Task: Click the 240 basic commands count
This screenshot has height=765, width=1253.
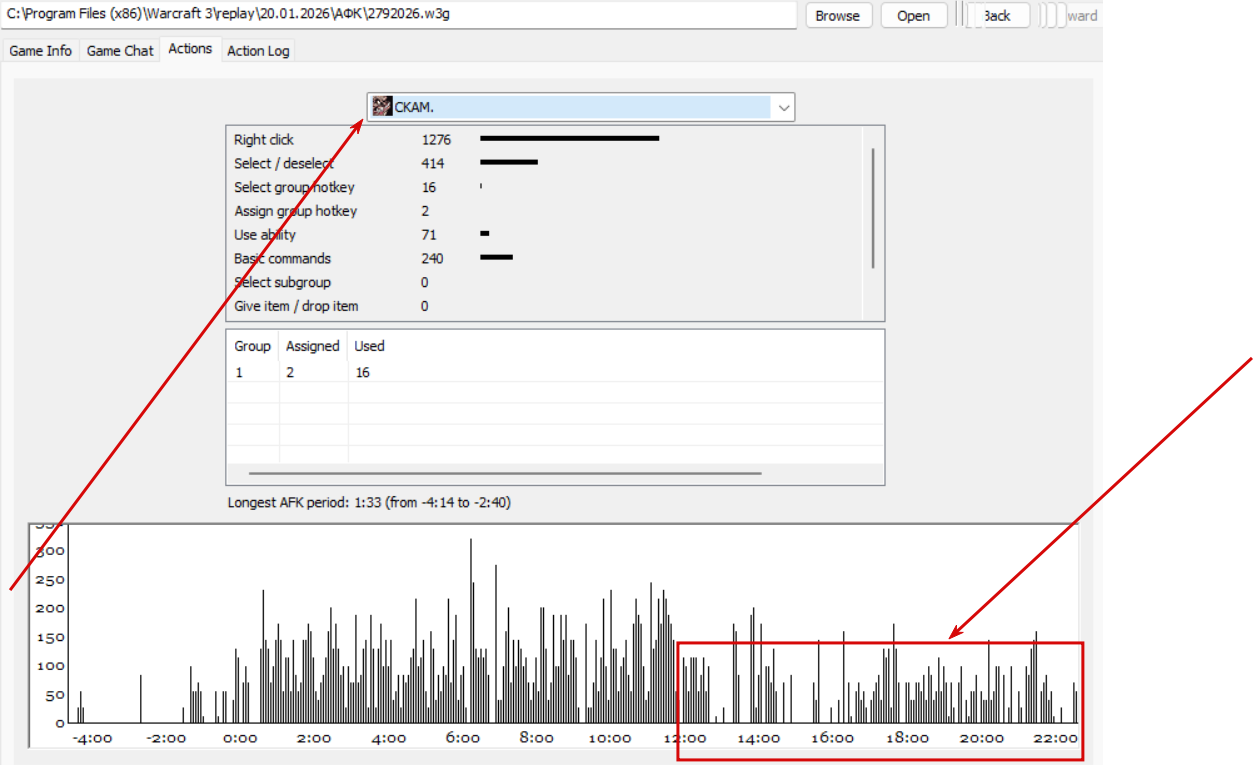Action: [x=433, y=258]
